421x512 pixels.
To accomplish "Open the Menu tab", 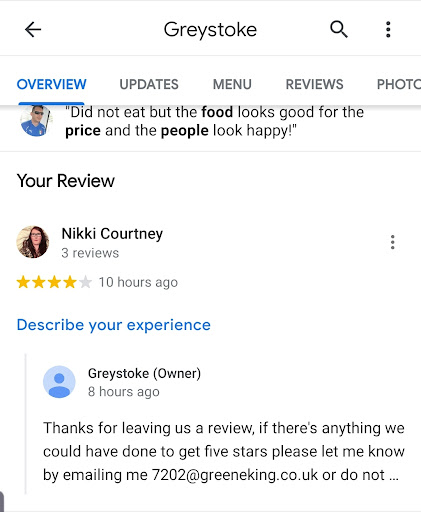I will (x=232, y=84).
